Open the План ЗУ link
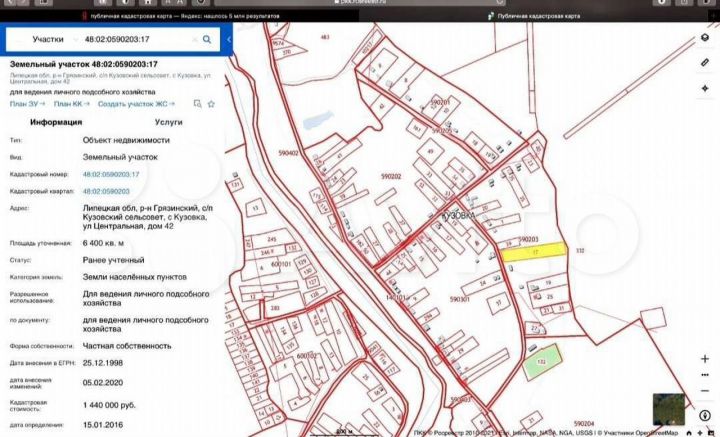The width and height of the screenshot is (720, 437). 28,104
